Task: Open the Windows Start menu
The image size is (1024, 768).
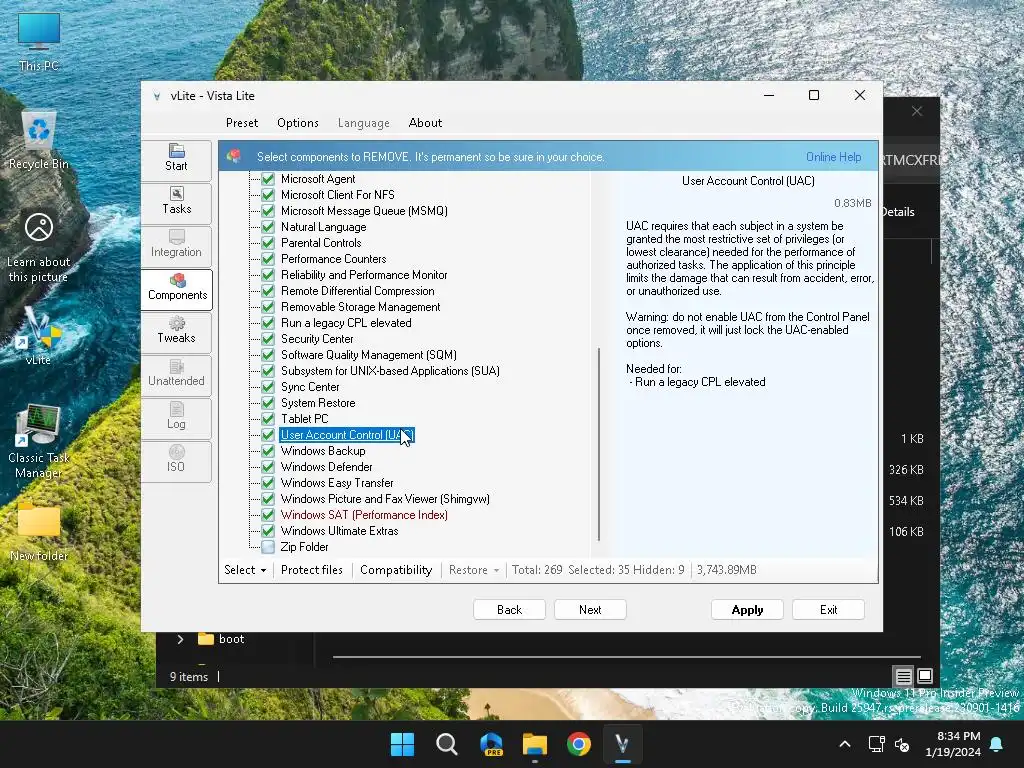Action: (402, 744)
